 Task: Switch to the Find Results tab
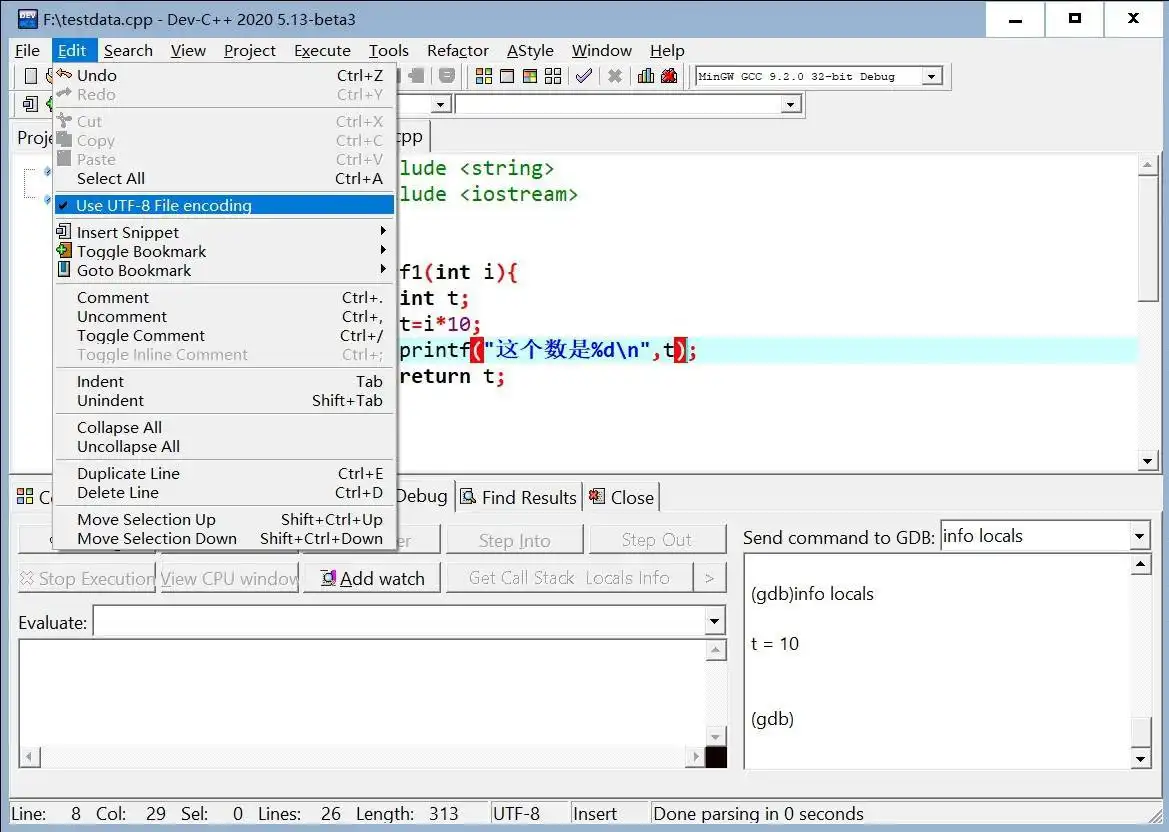519,497
